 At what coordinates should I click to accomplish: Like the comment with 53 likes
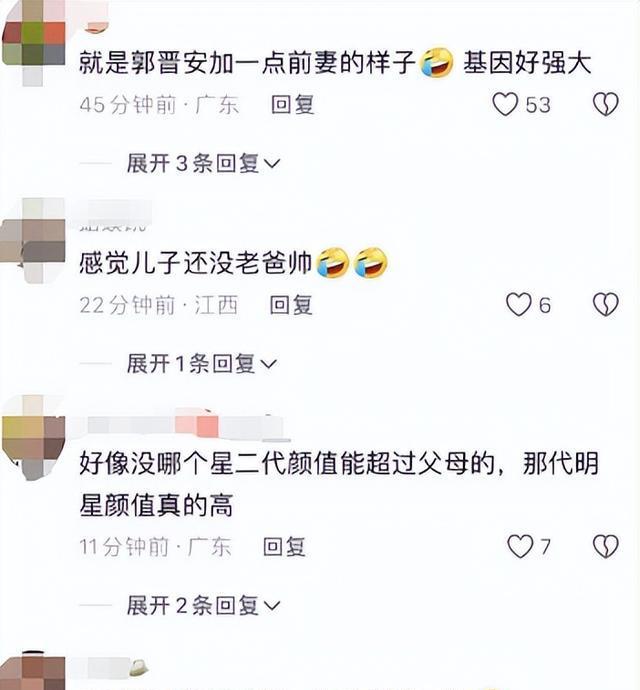tap(505, 104)
